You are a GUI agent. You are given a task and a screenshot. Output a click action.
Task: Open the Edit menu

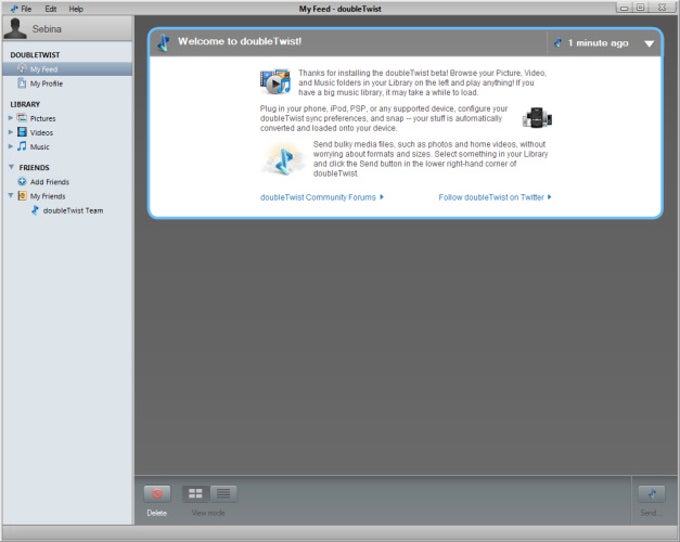[x=51, y=9]
